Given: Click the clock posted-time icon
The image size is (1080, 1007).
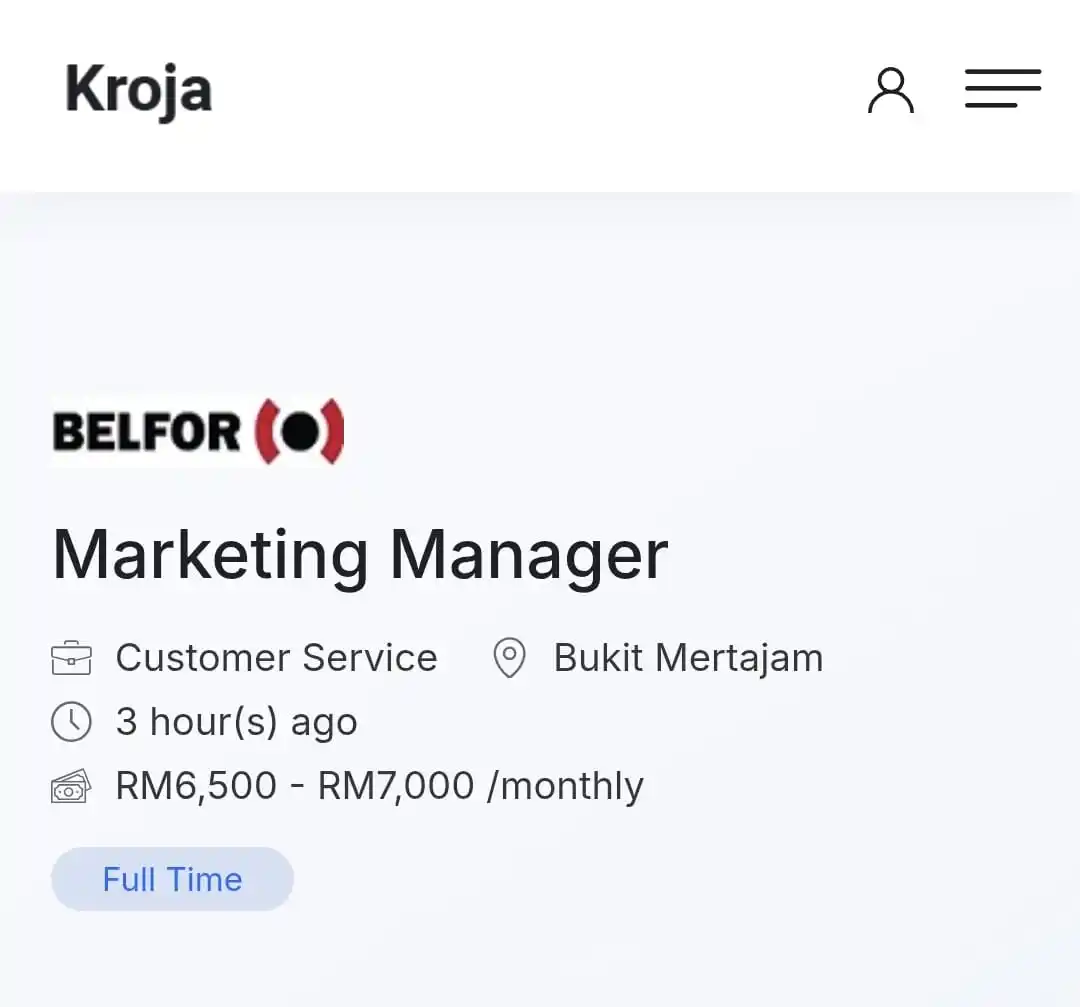Looking at the screenshot, I should (x=71, y=722).
